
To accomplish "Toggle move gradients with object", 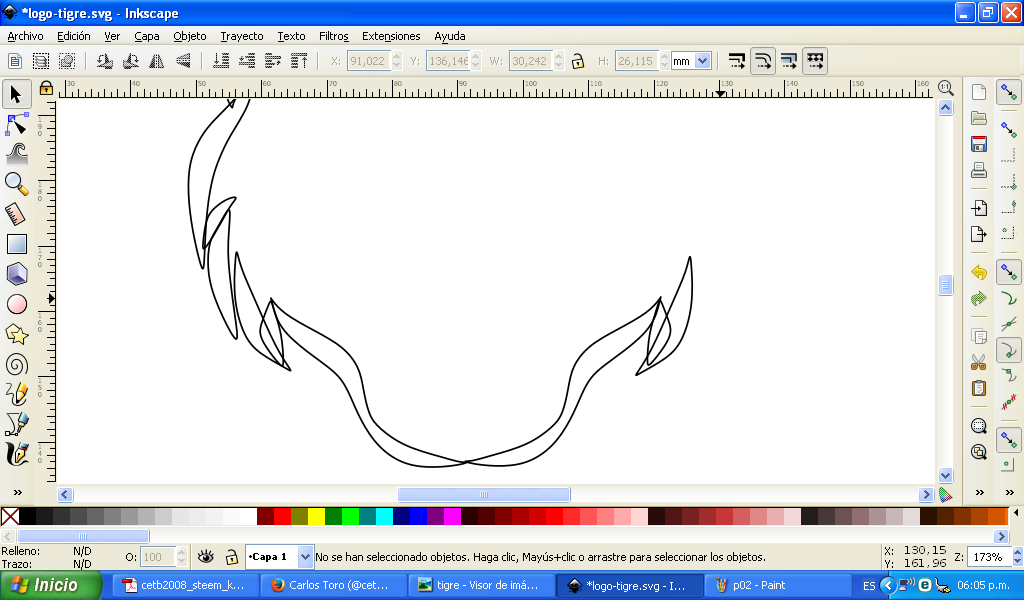I will [789, 61].
